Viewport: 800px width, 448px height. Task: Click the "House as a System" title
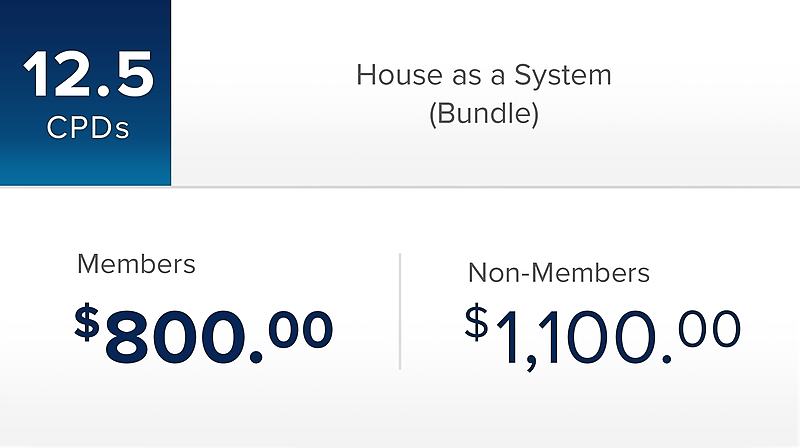click(x=483, y=75)
